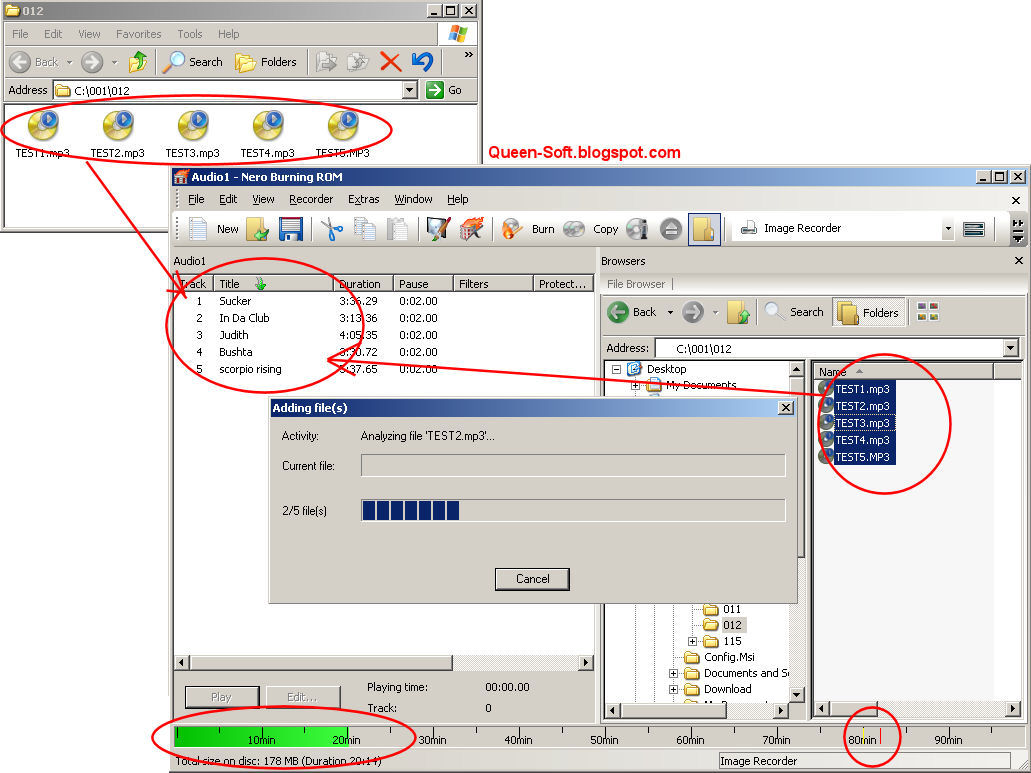
Task: Click the disc info icon after Copy
Action: pos(637,229)
